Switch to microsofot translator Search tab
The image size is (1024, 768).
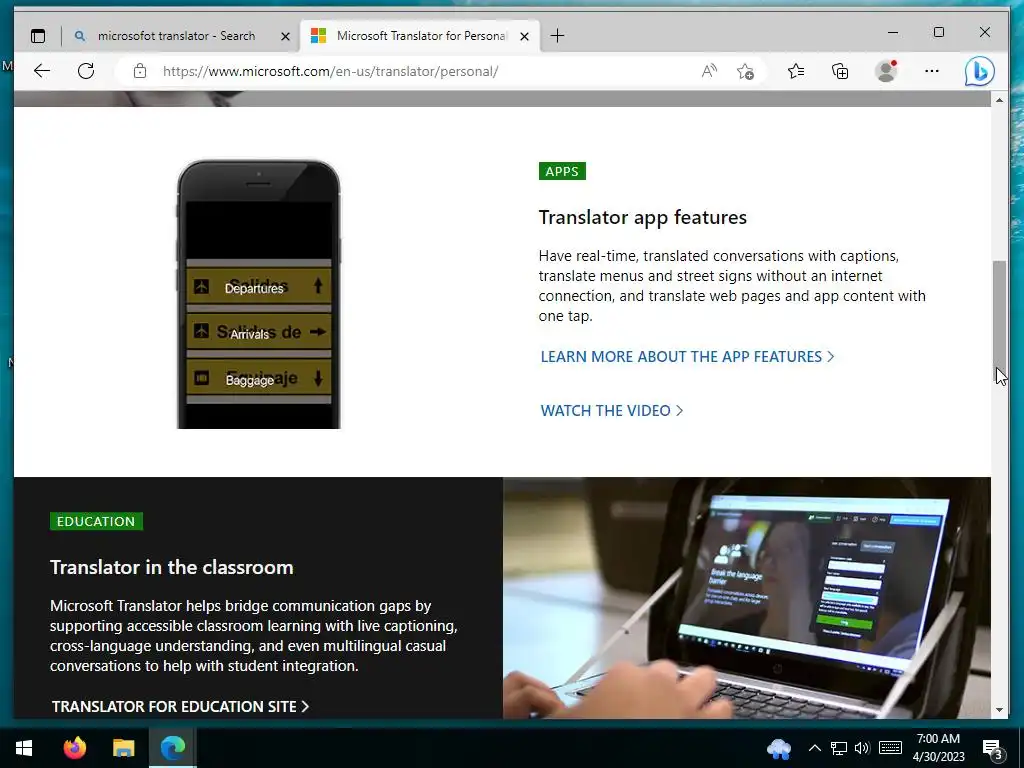177,36
